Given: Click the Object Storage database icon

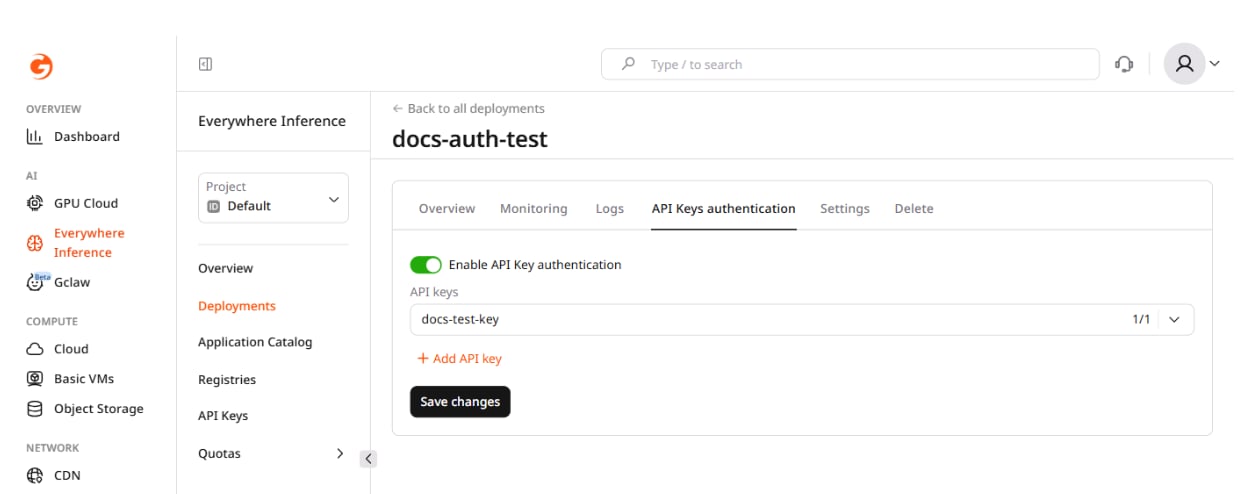Looking at the screenshot, I should pyautogui.click(x=35, y=409).
